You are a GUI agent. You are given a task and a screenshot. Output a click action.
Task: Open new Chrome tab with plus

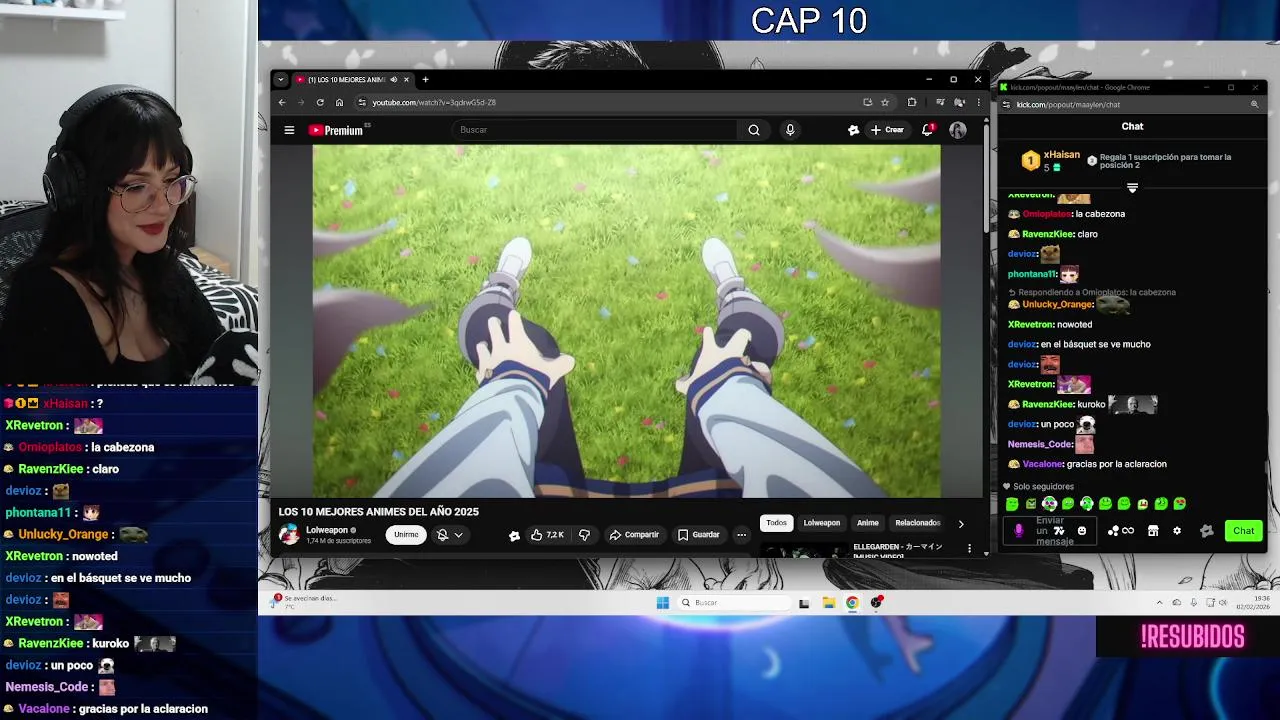coord(425,80)
